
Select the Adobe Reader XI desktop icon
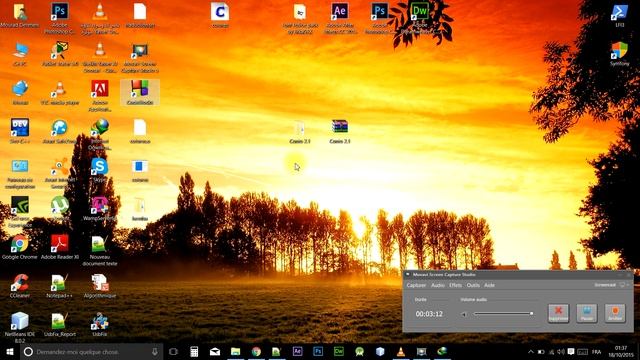point(60,247)
